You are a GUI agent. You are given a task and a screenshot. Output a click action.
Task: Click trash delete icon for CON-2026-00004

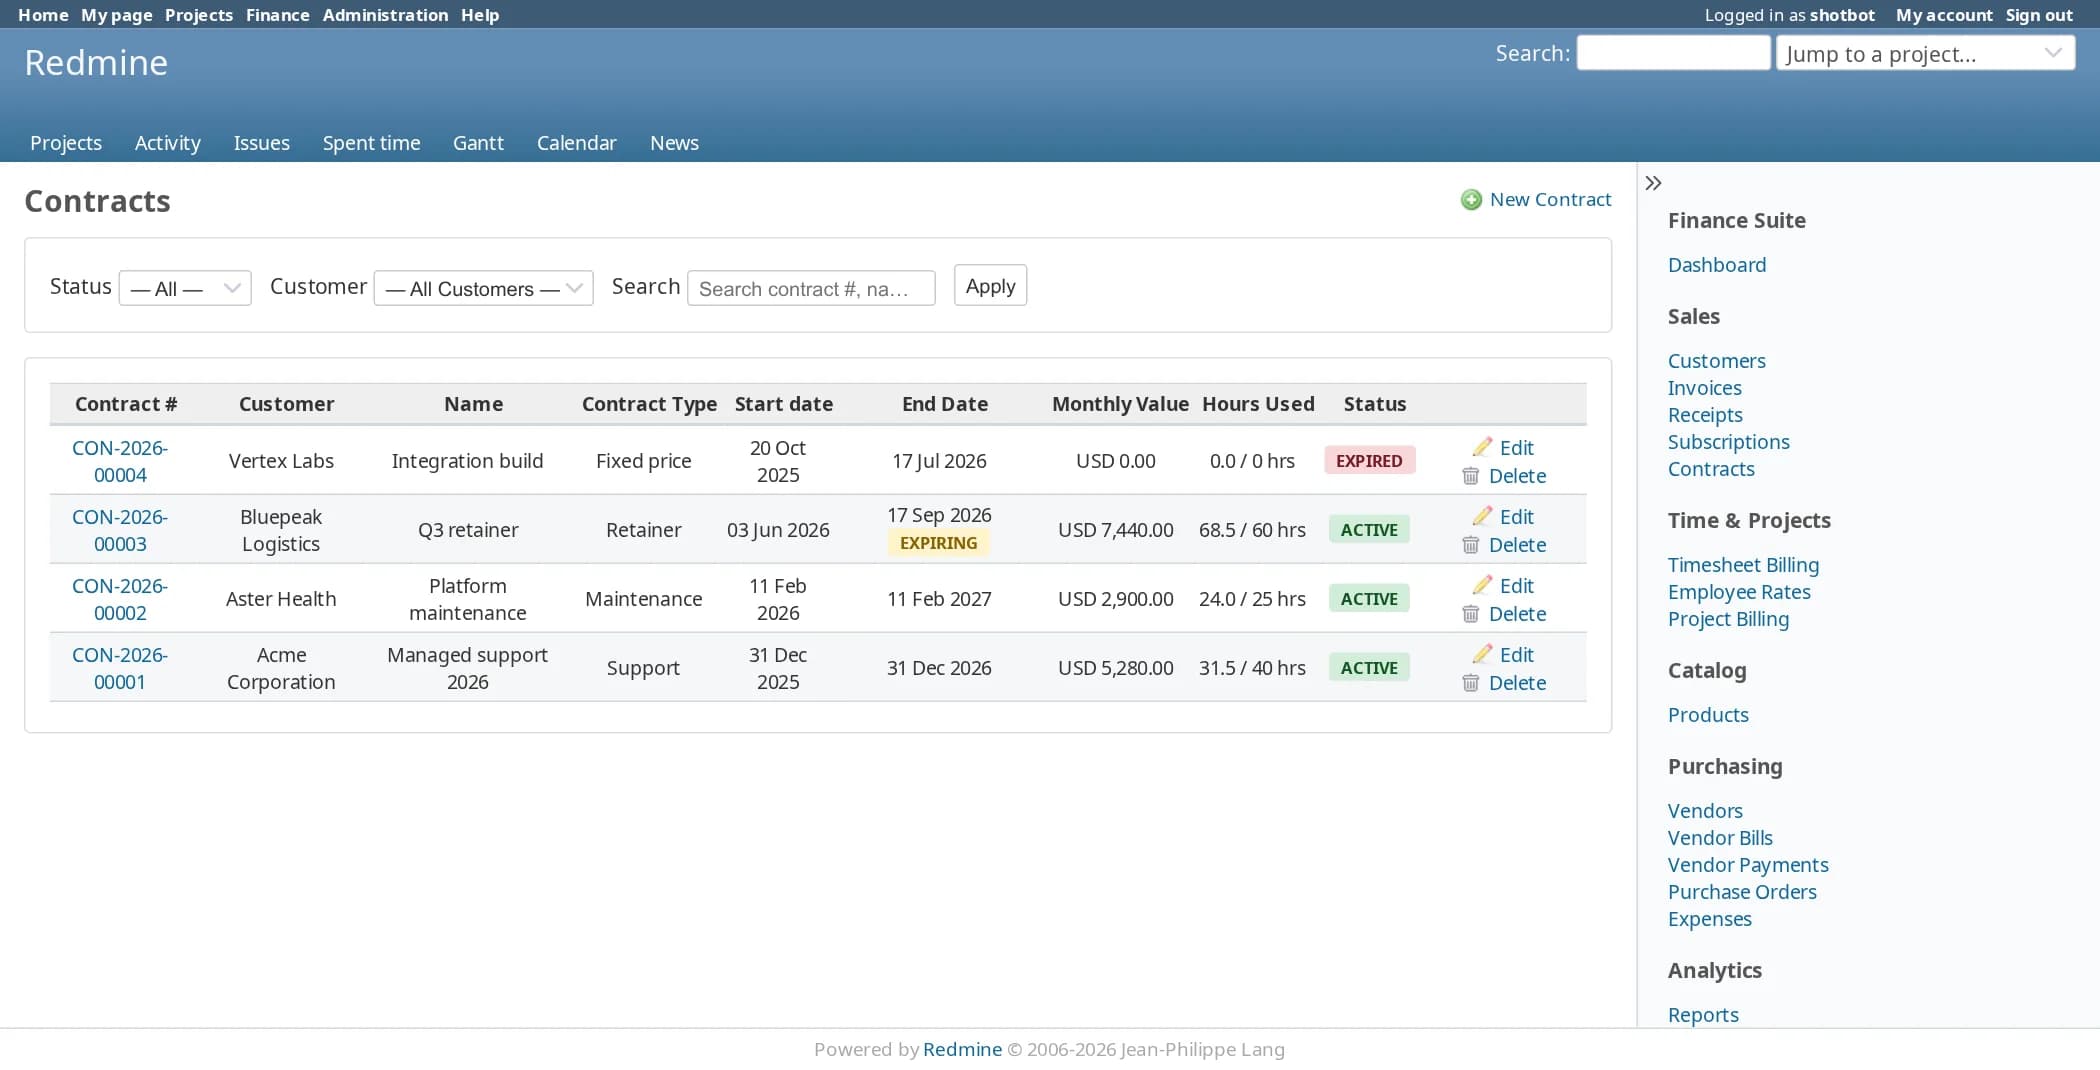(x=1471, y=476)
